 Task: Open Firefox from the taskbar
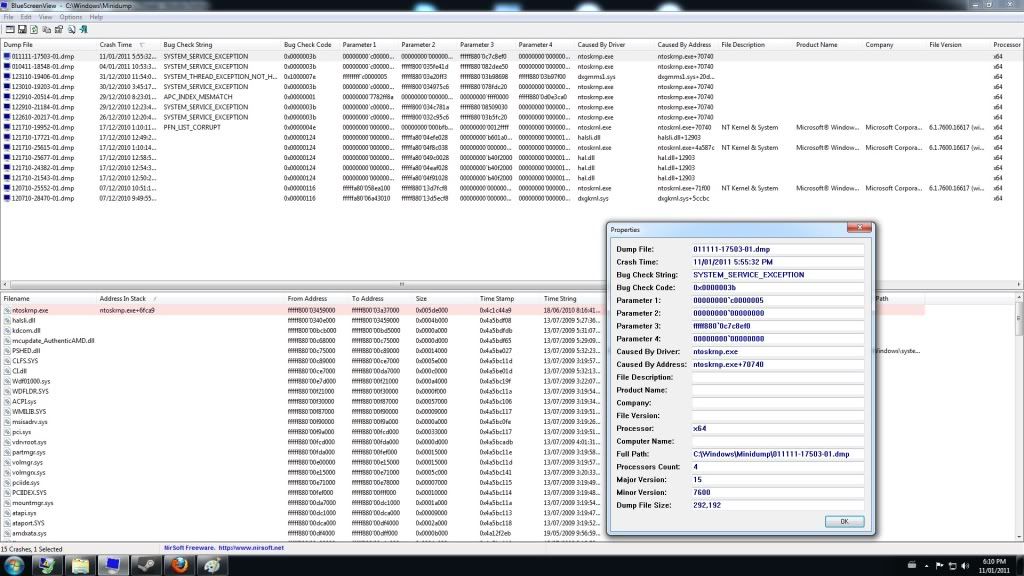pos(180,565)
